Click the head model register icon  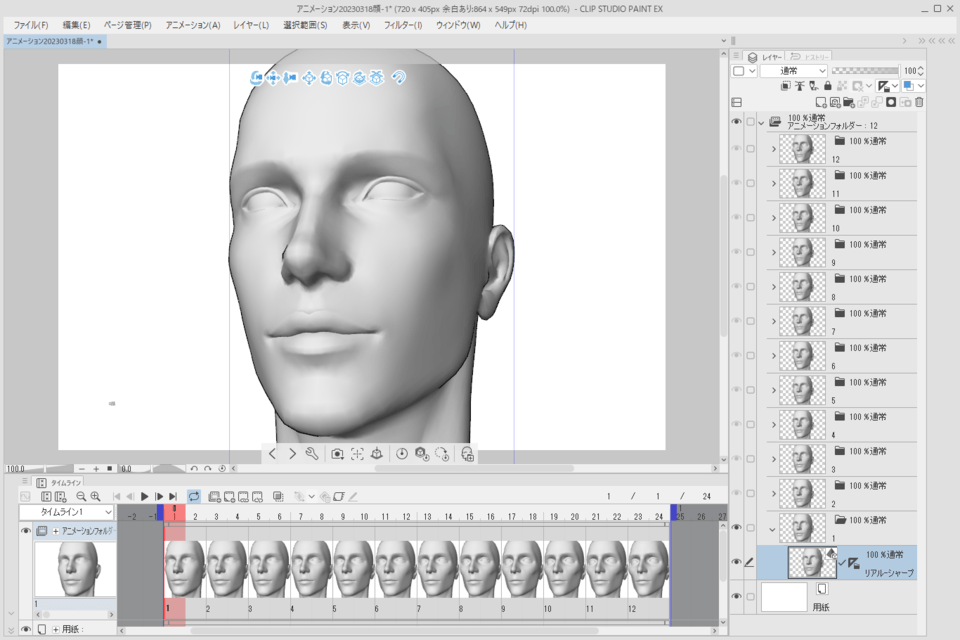(467, 454)
